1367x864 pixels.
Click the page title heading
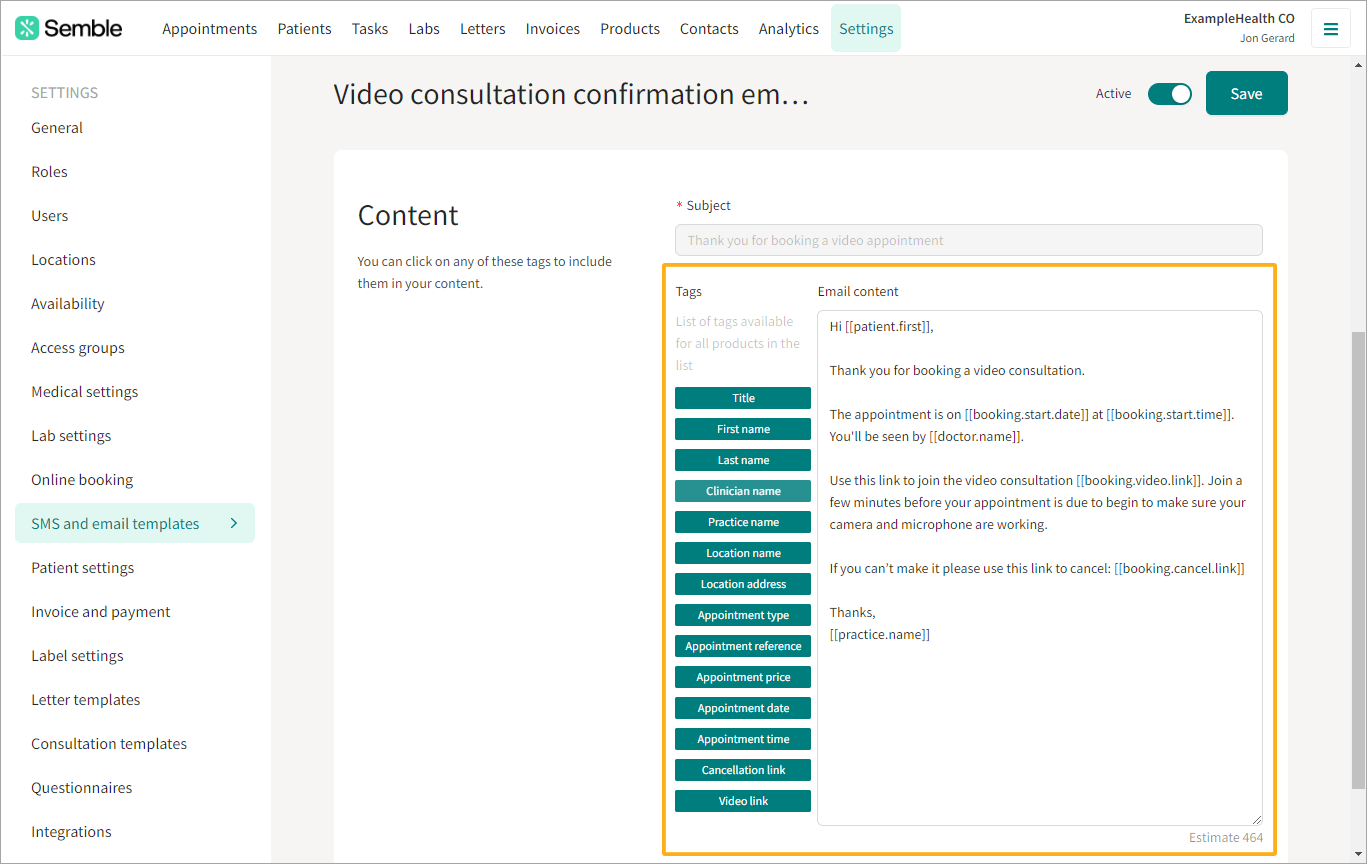tap(571, 94)
